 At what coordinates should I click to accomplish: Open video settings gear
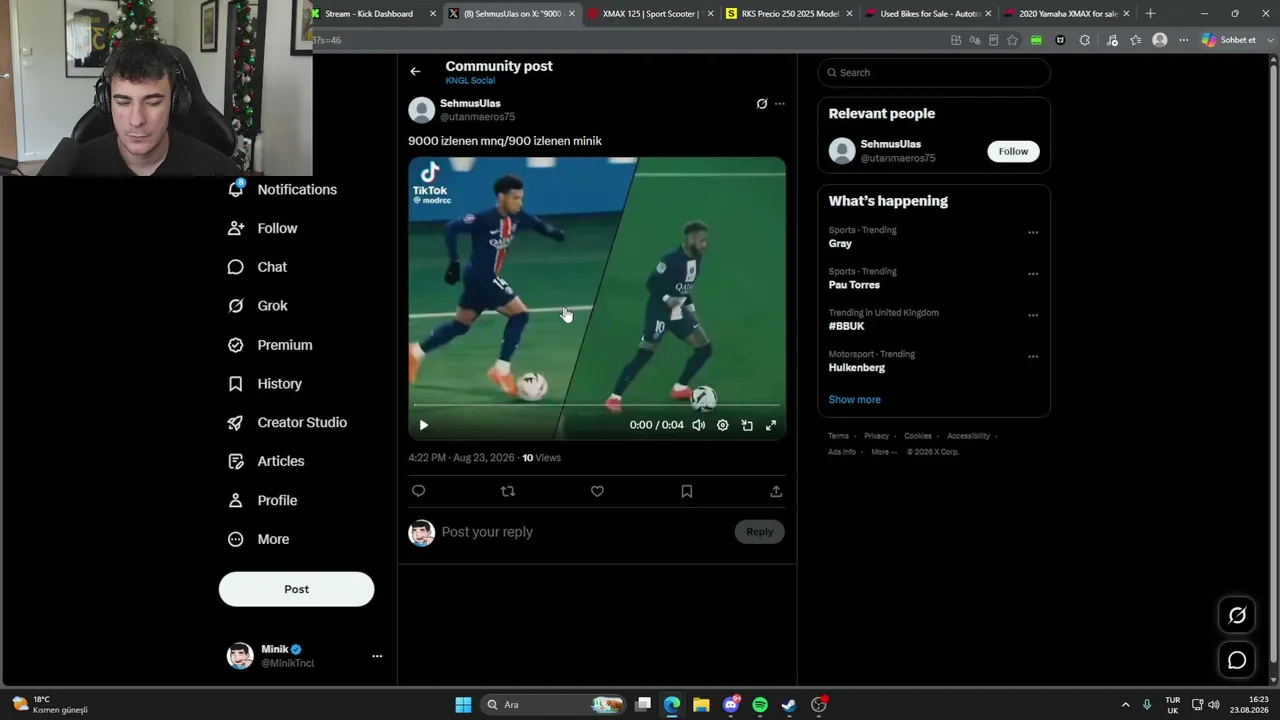click(x=723, y=425)
